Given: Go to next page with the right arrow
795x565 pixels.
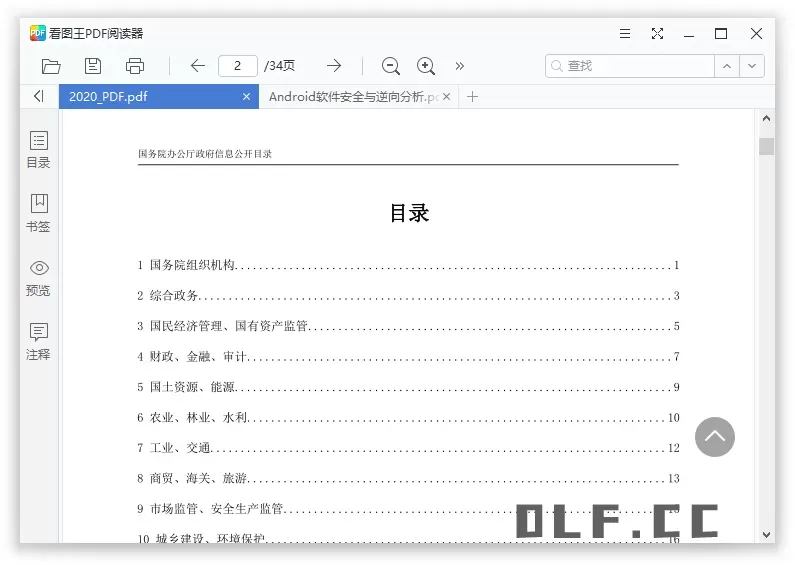Looking at the screenshot, I should (334, 65).
